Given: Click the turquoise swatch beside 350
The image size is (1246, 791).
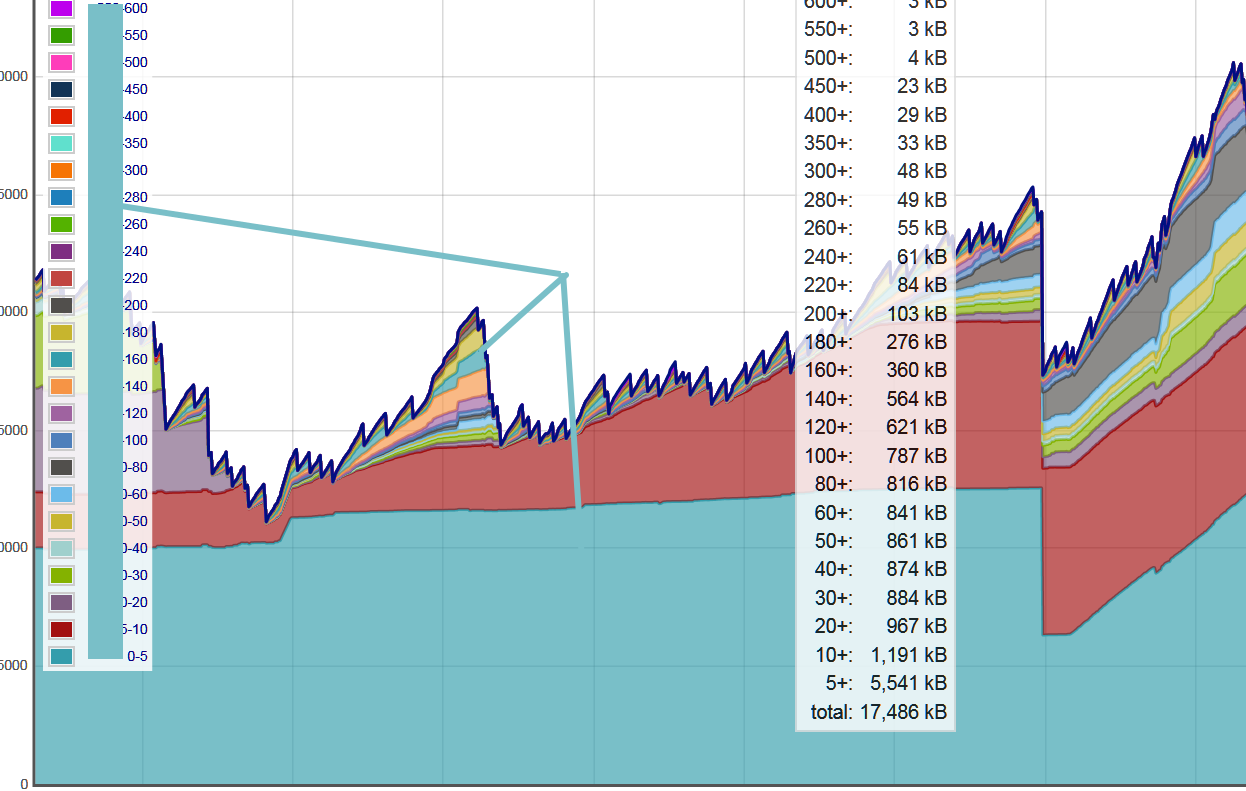Looking at the screenshot, I should [61, 144].
